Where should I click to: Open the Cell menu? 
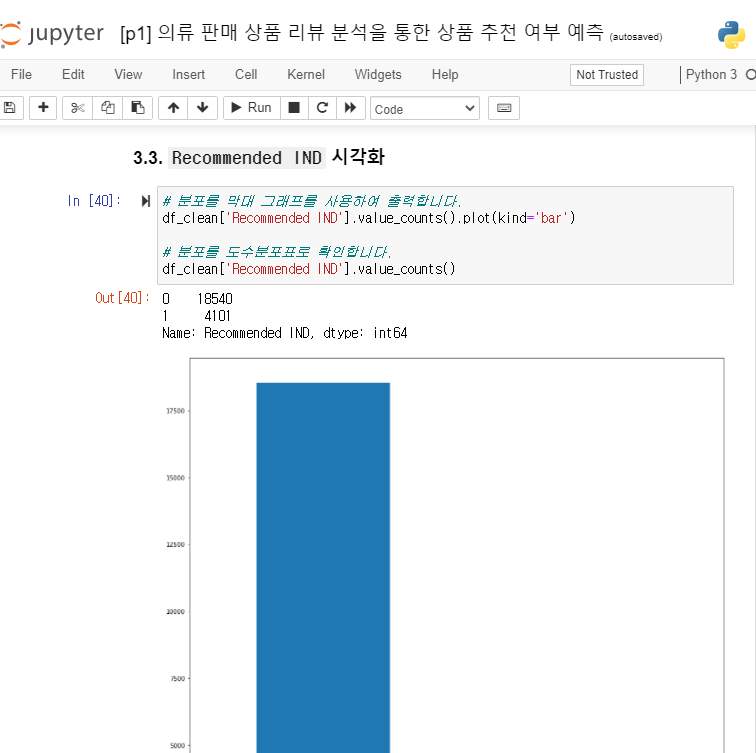[x=246, y=75]
